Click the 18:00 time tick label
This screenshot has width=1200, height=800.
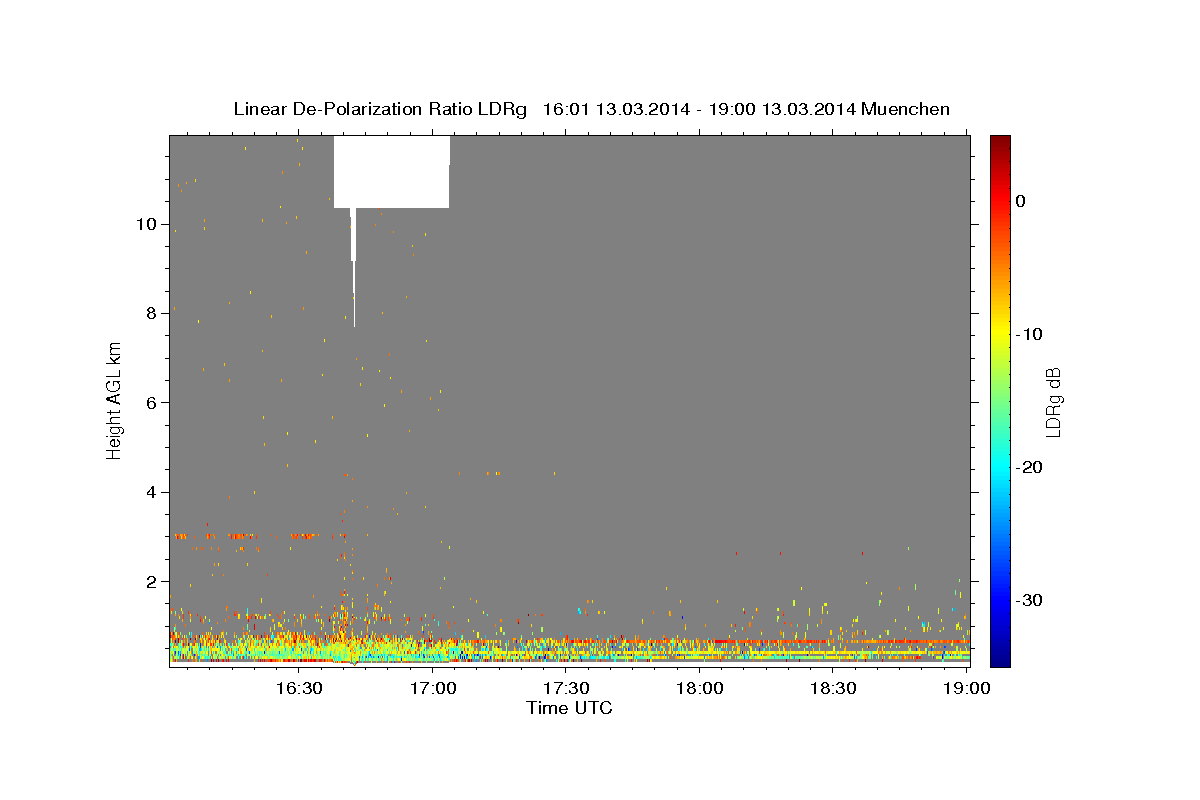700,689
